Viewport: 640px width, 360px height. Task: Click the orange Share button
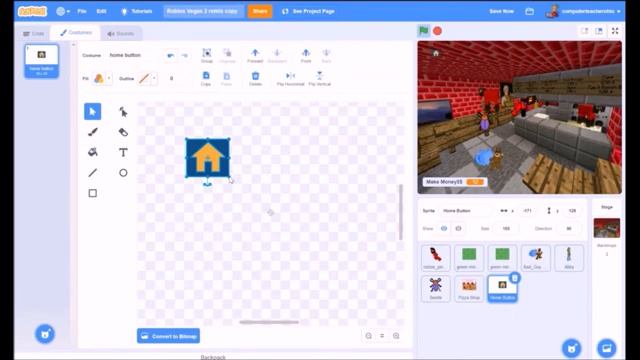tap(260, 11)
